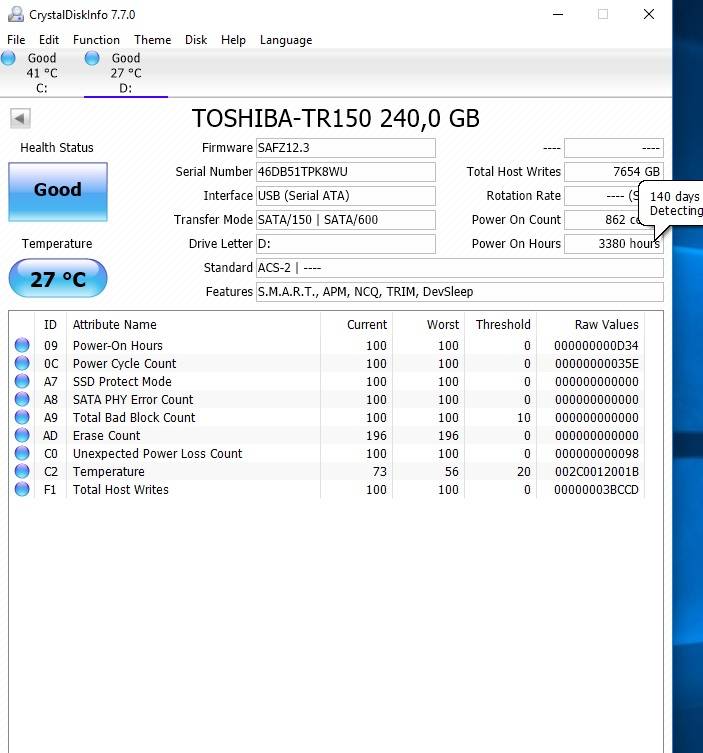Image resolution: width=703 pixels, height=753 pixels.
Task: Click the Total Bad Block Count orb
Action: (x=22, y=418)
